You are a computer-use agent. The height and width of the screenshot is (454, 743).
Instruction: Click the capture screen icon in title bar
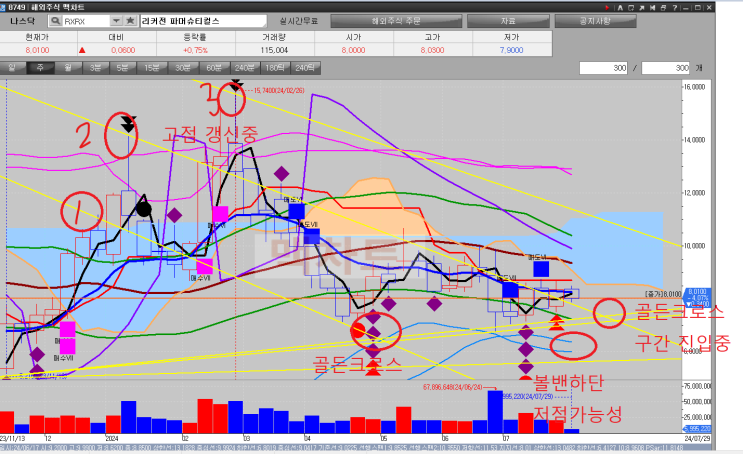pyautogui.click(x=631, y=8)
